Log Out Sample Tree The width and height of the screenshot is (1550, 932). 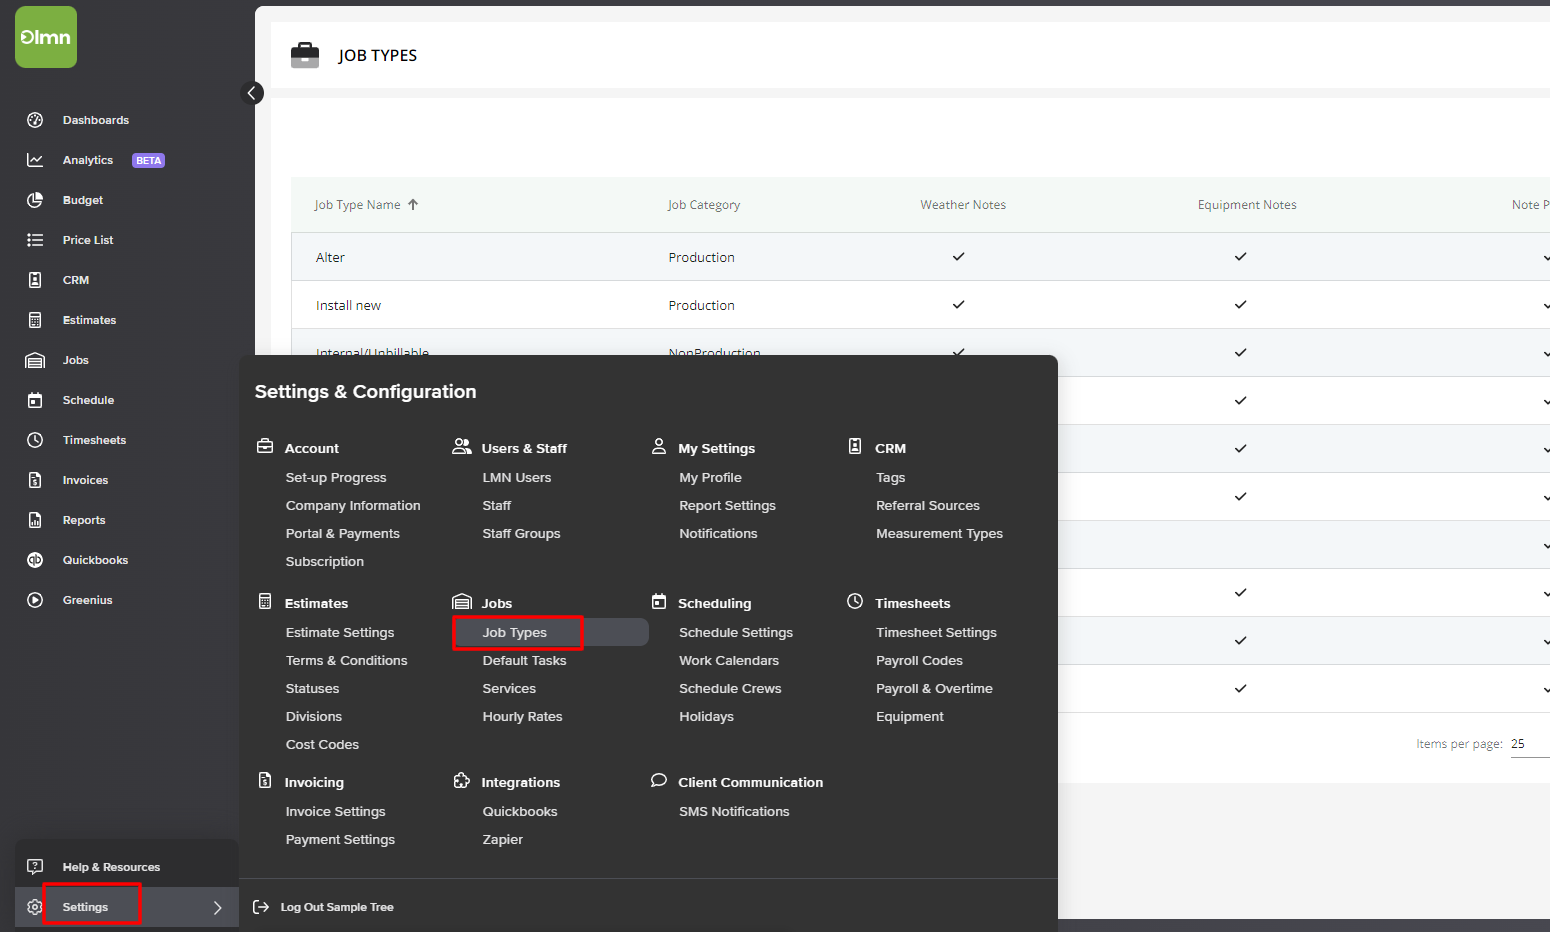(x=337, y=907)
